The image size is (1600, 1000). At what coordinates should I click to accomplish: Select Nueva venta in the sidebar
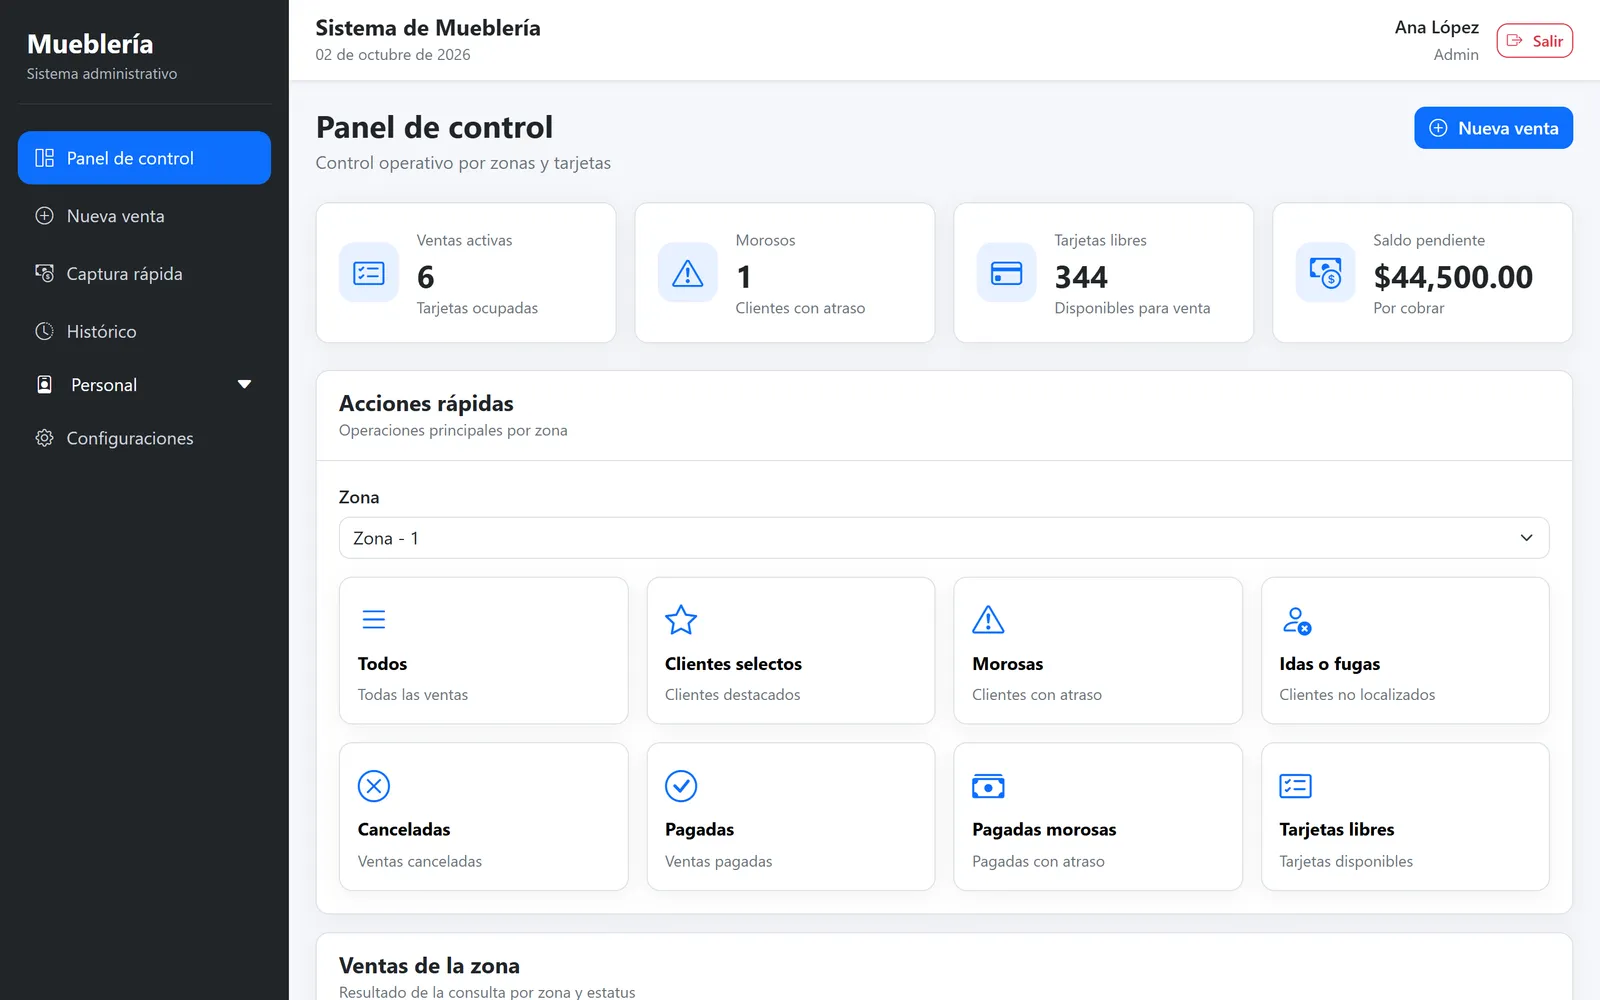(144, 216)
